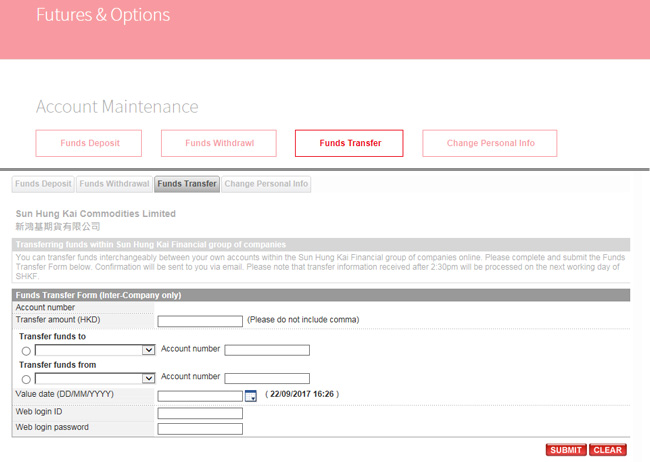
Task: Focus the Account number field under Transfer funds from
Action: coord(267,378)
